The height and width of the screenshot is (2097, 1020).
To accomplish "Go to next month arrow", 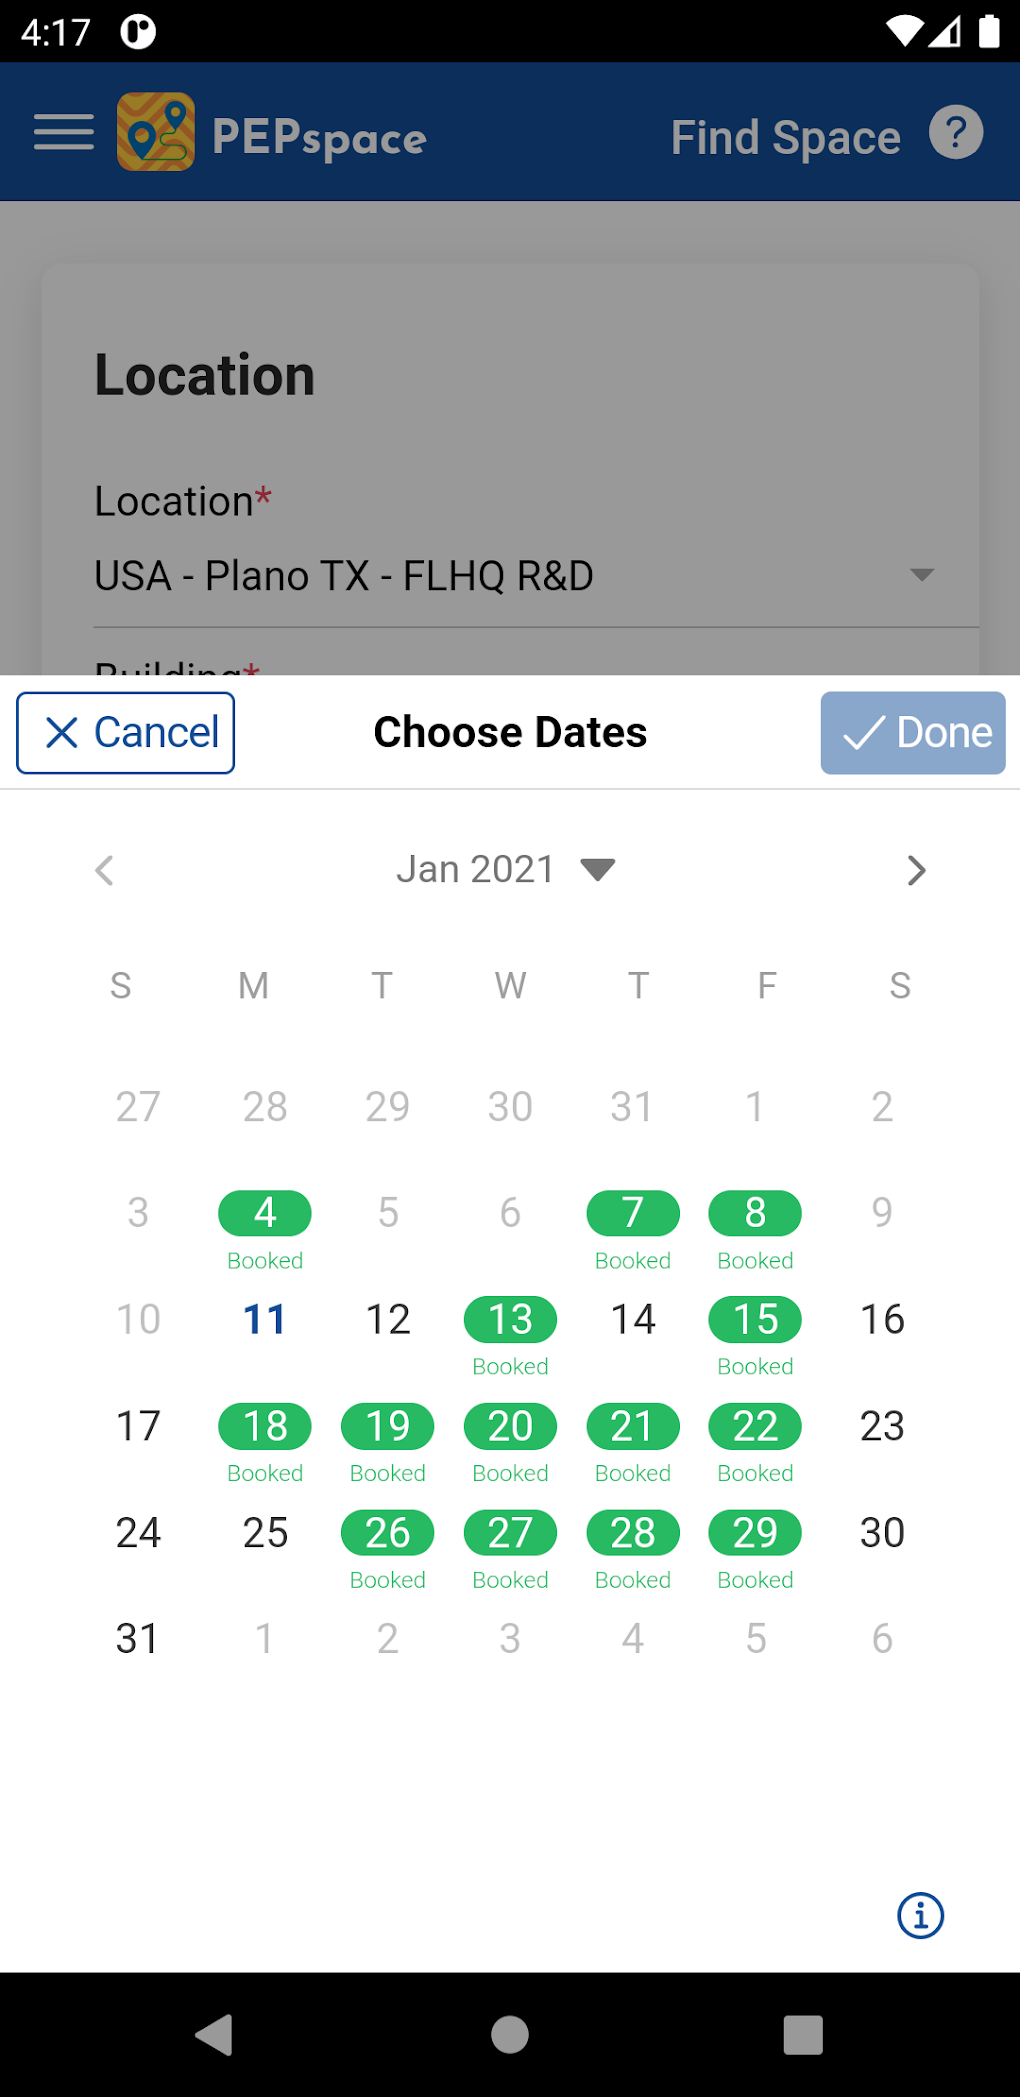I will (916, 870).
